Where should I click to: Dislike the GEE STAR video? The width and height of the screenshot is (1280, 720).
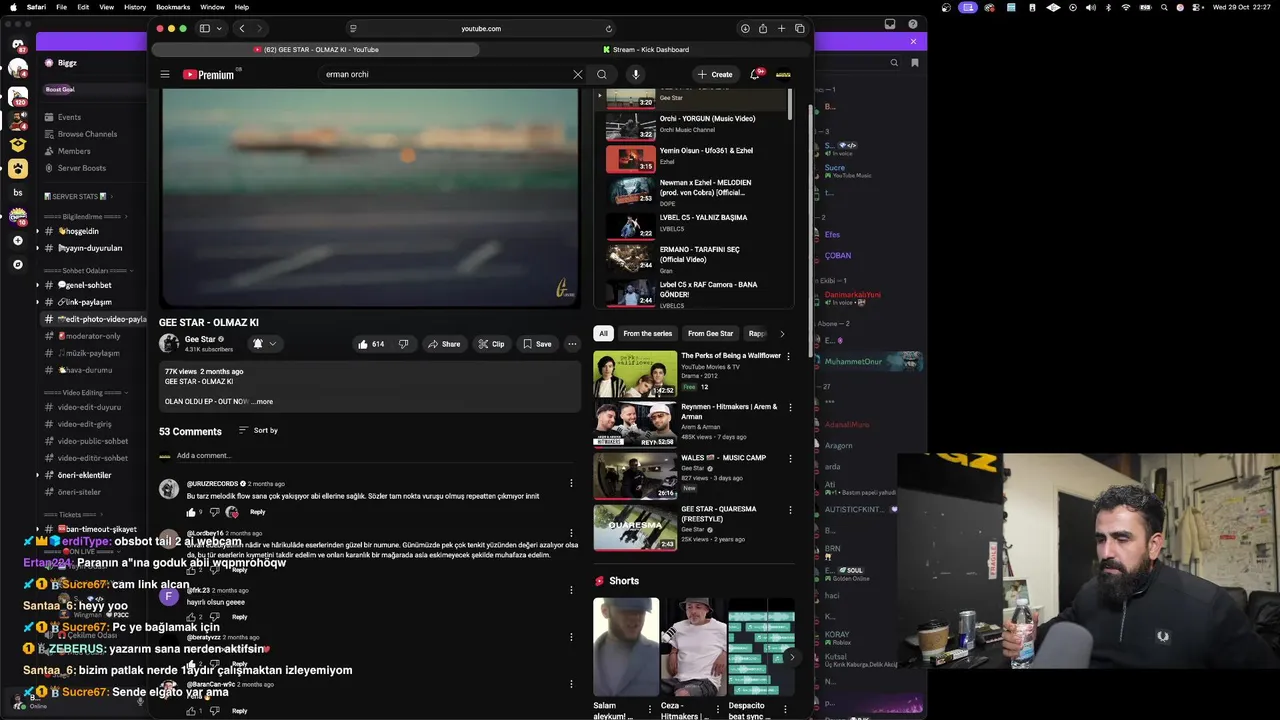tap(403, 344)
